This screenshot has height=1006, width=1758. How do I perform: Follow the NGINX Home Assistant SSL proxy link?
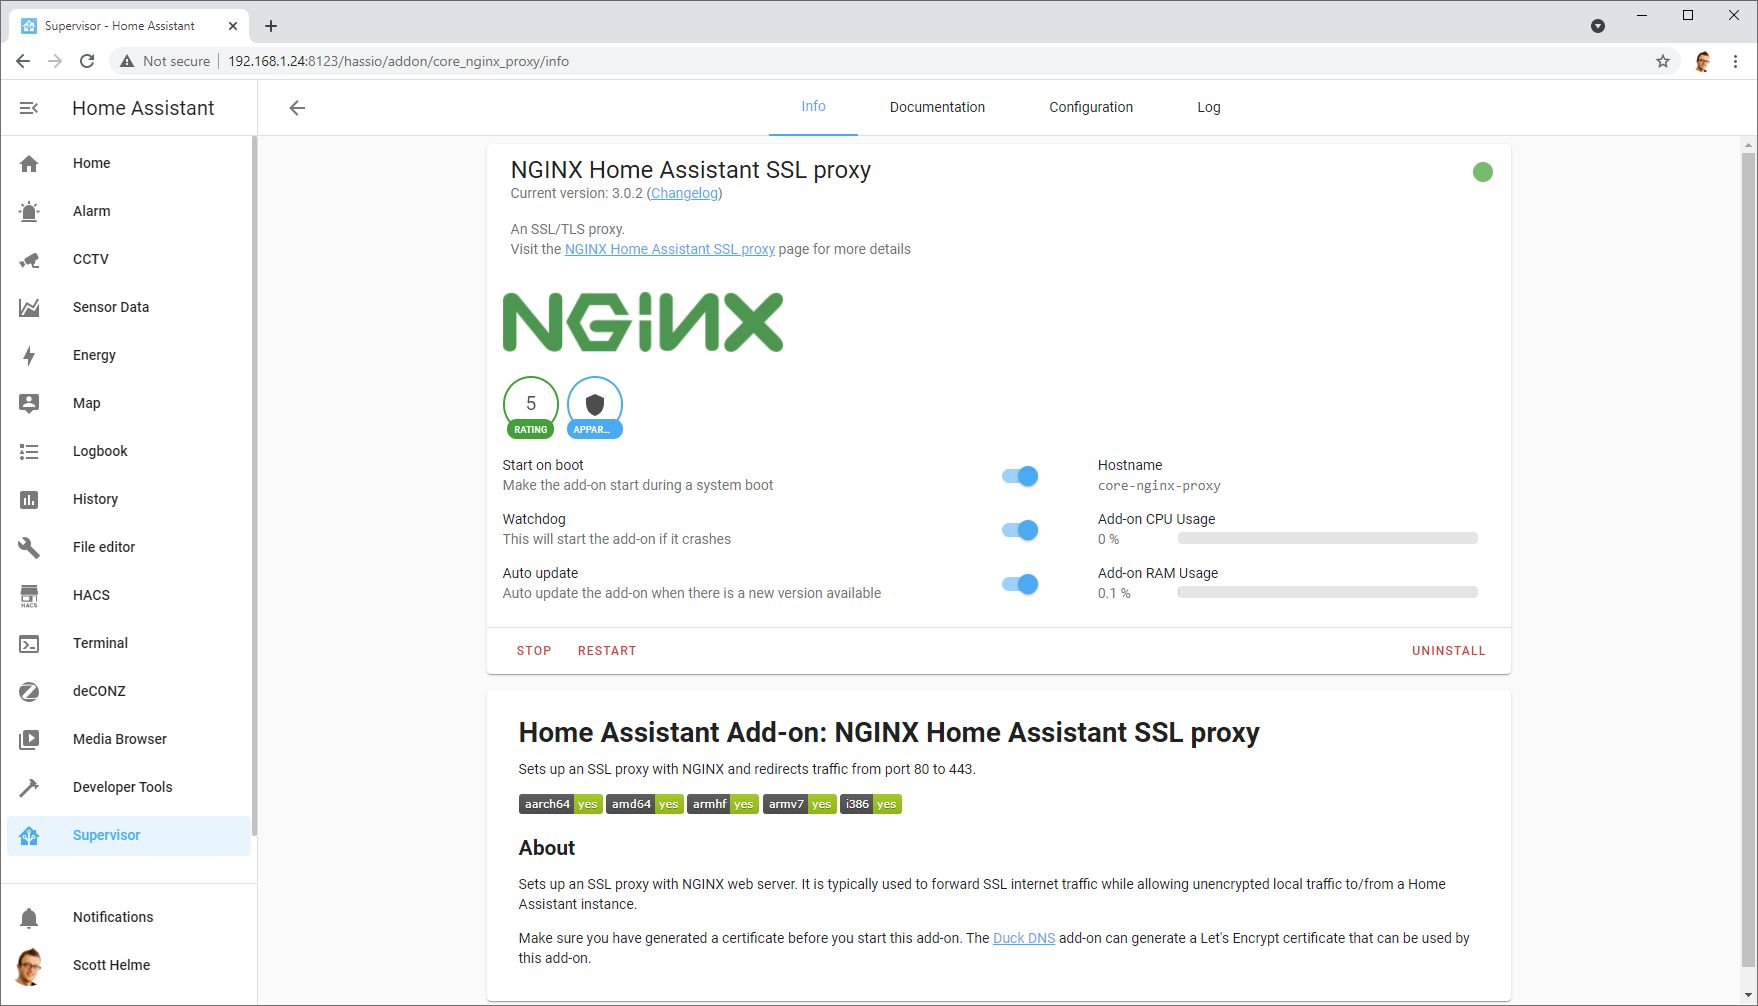tap(670, 249)
